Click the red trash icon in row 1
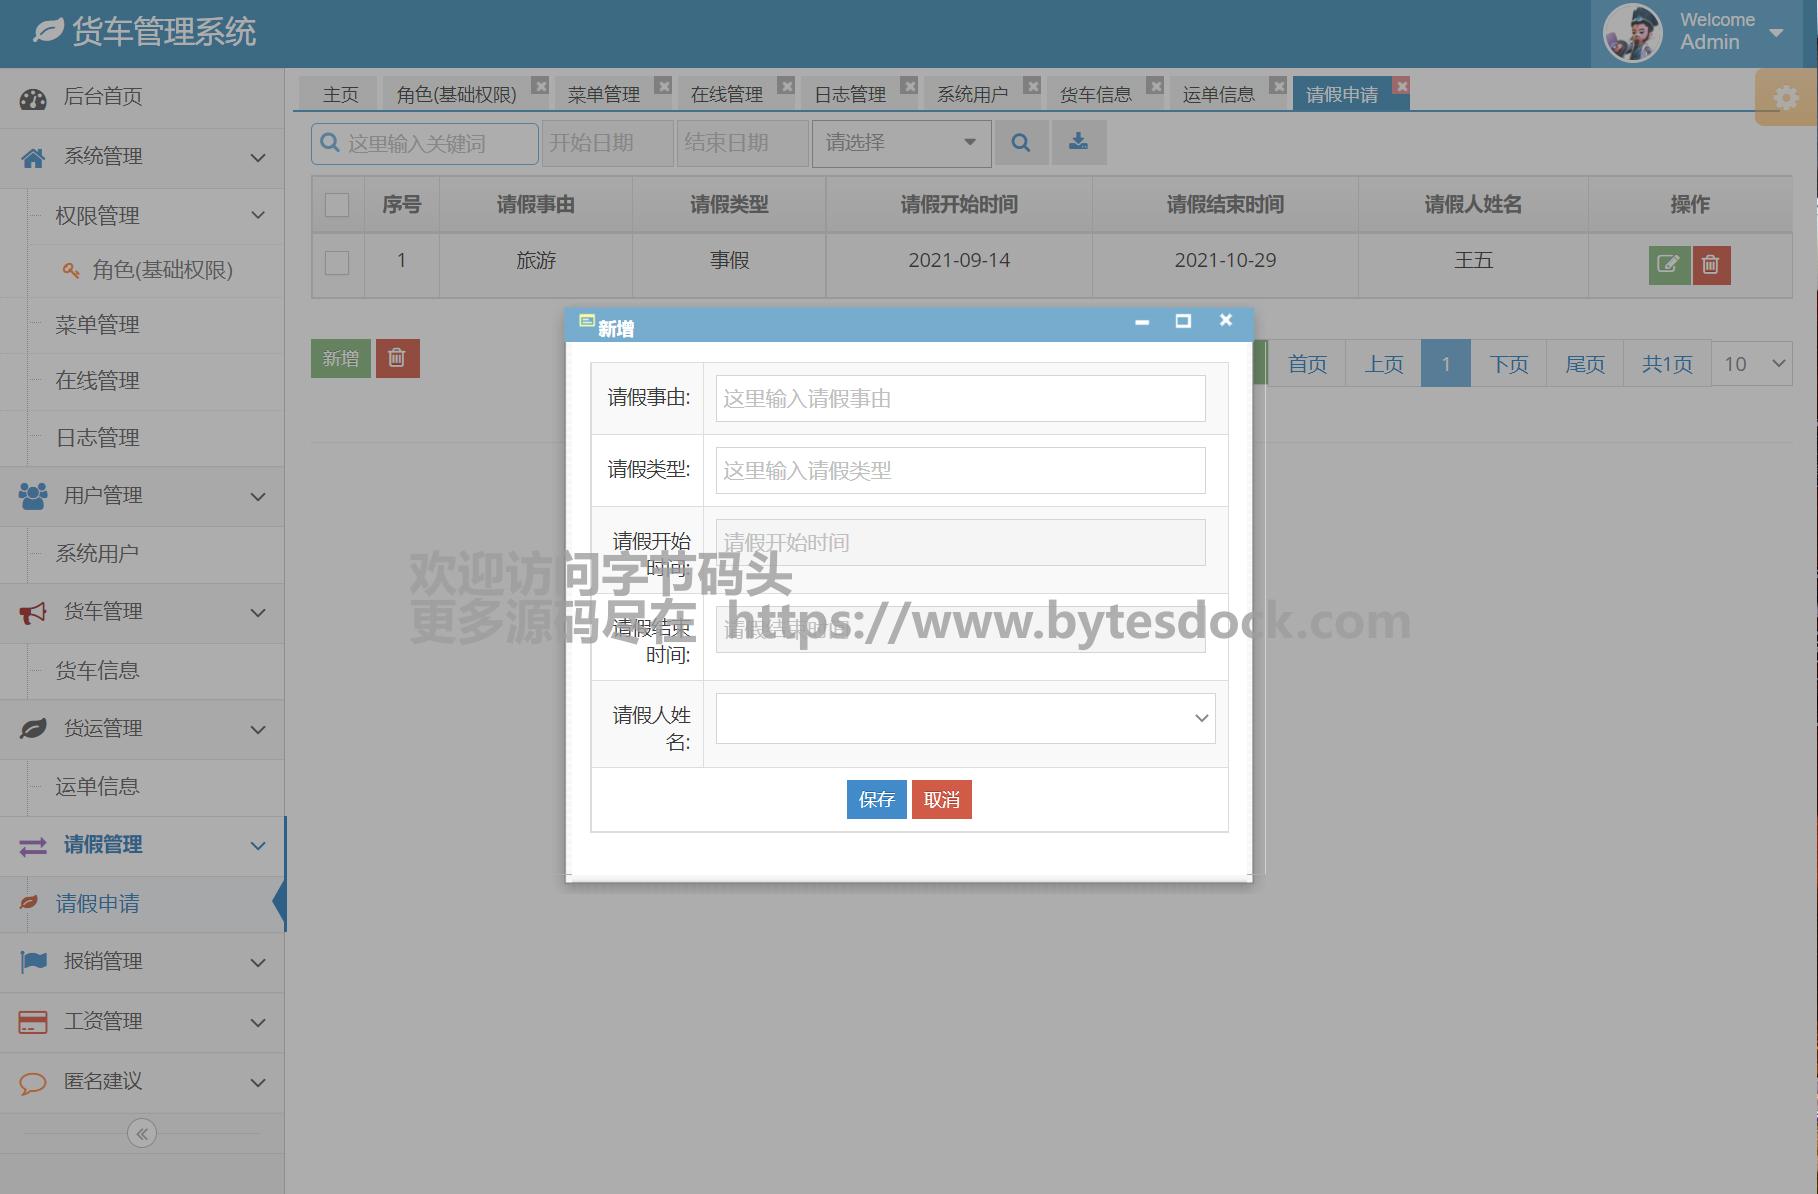The width and height of the screenshot is (1818, 1194). (x=1711, y=265)
